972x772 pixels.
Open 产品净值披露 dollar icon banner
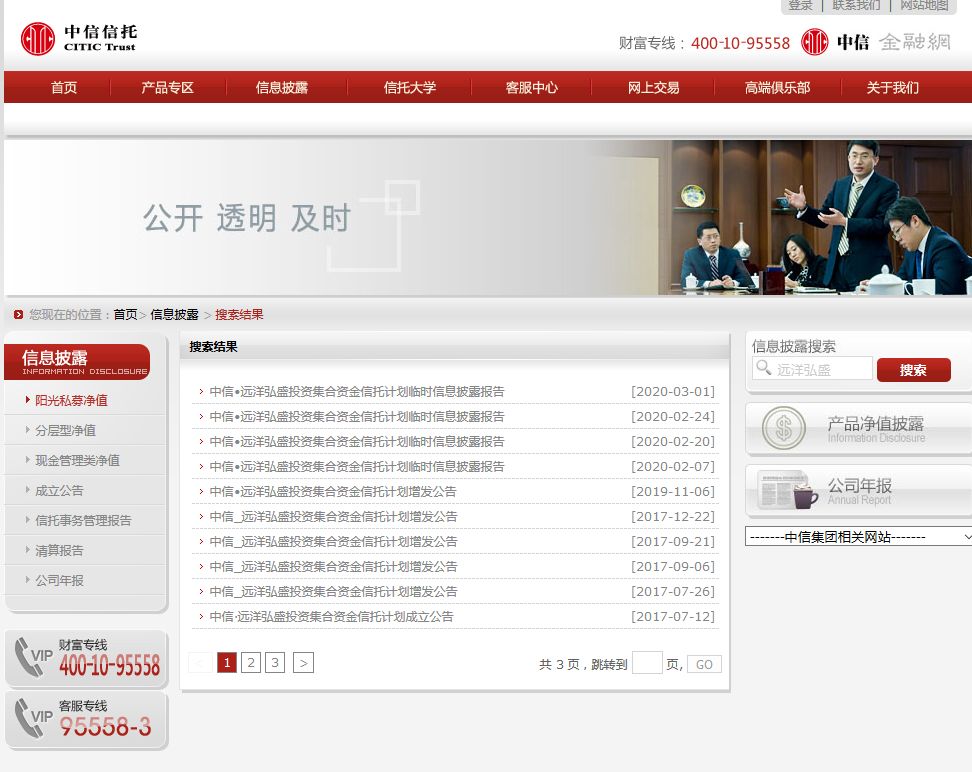(857, 430)
